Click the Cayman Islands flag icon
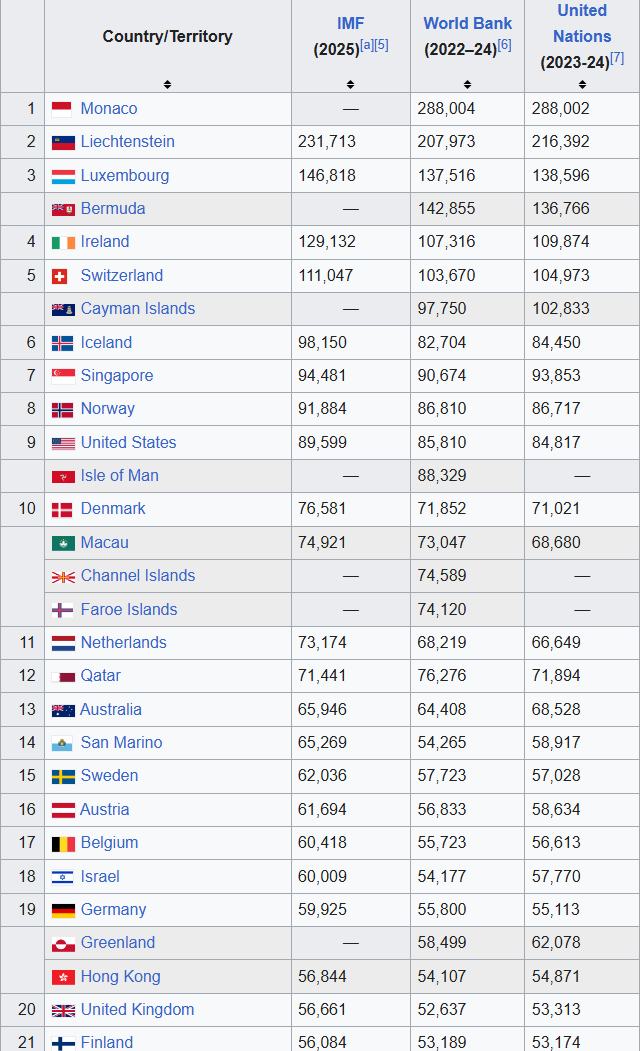 pyautogui.click(x=63, y=309)
